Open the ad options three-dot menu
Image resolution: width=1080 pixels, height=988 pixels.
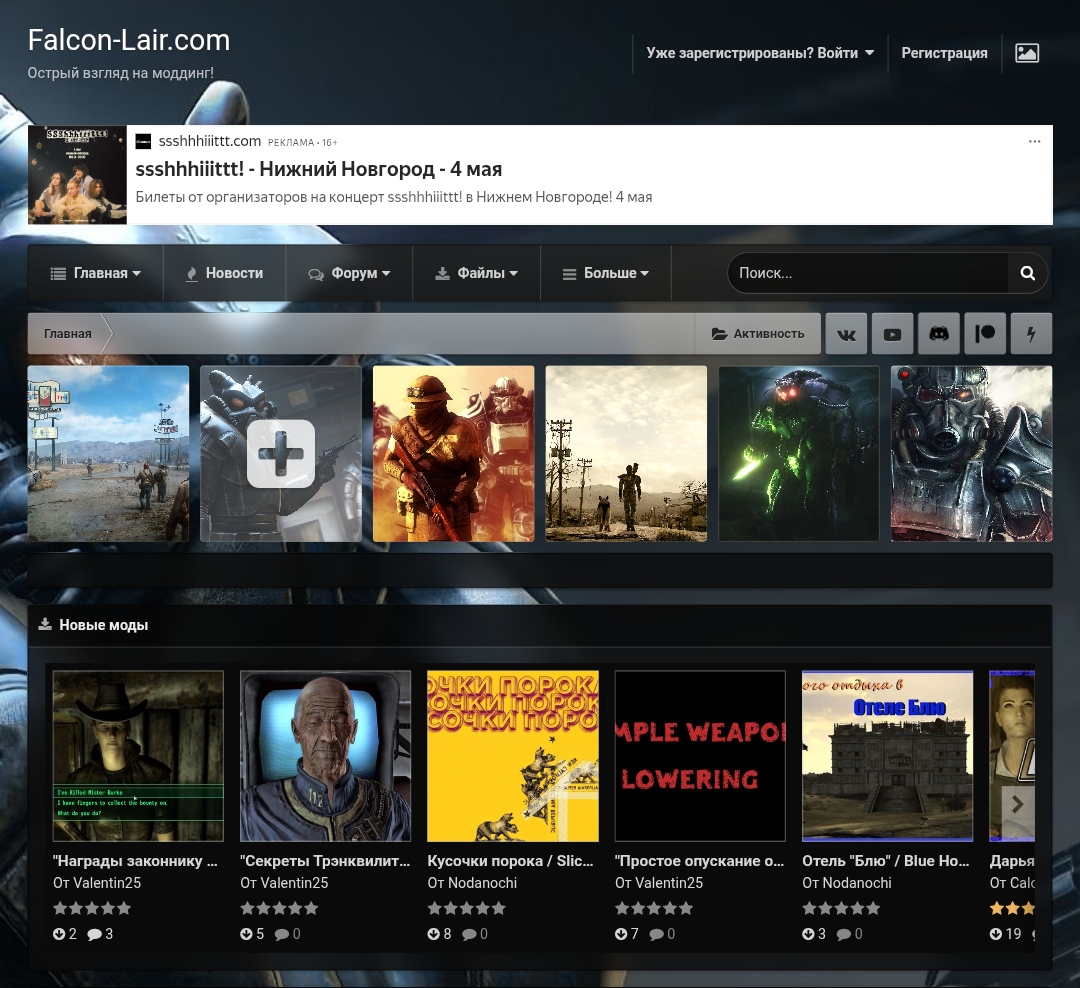tap(1034, 142)
